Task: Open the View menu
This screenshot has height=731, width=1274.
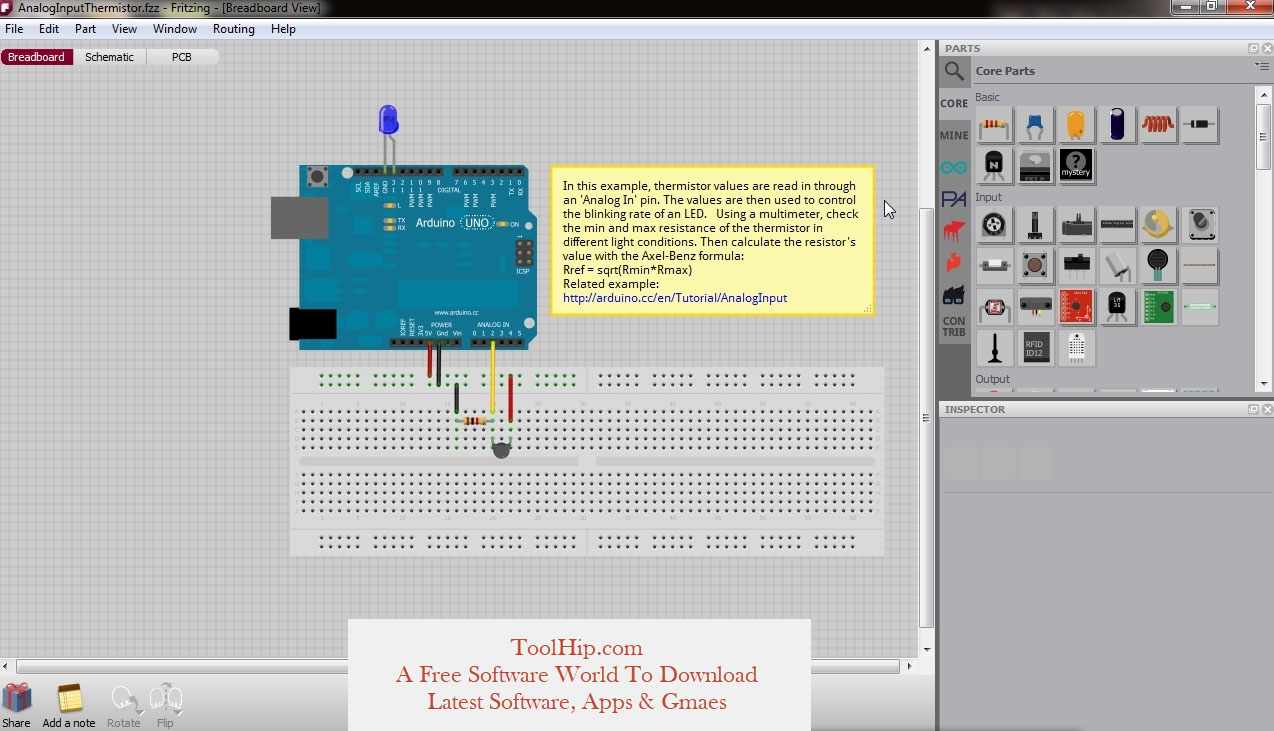Action: tap(124, 29)
